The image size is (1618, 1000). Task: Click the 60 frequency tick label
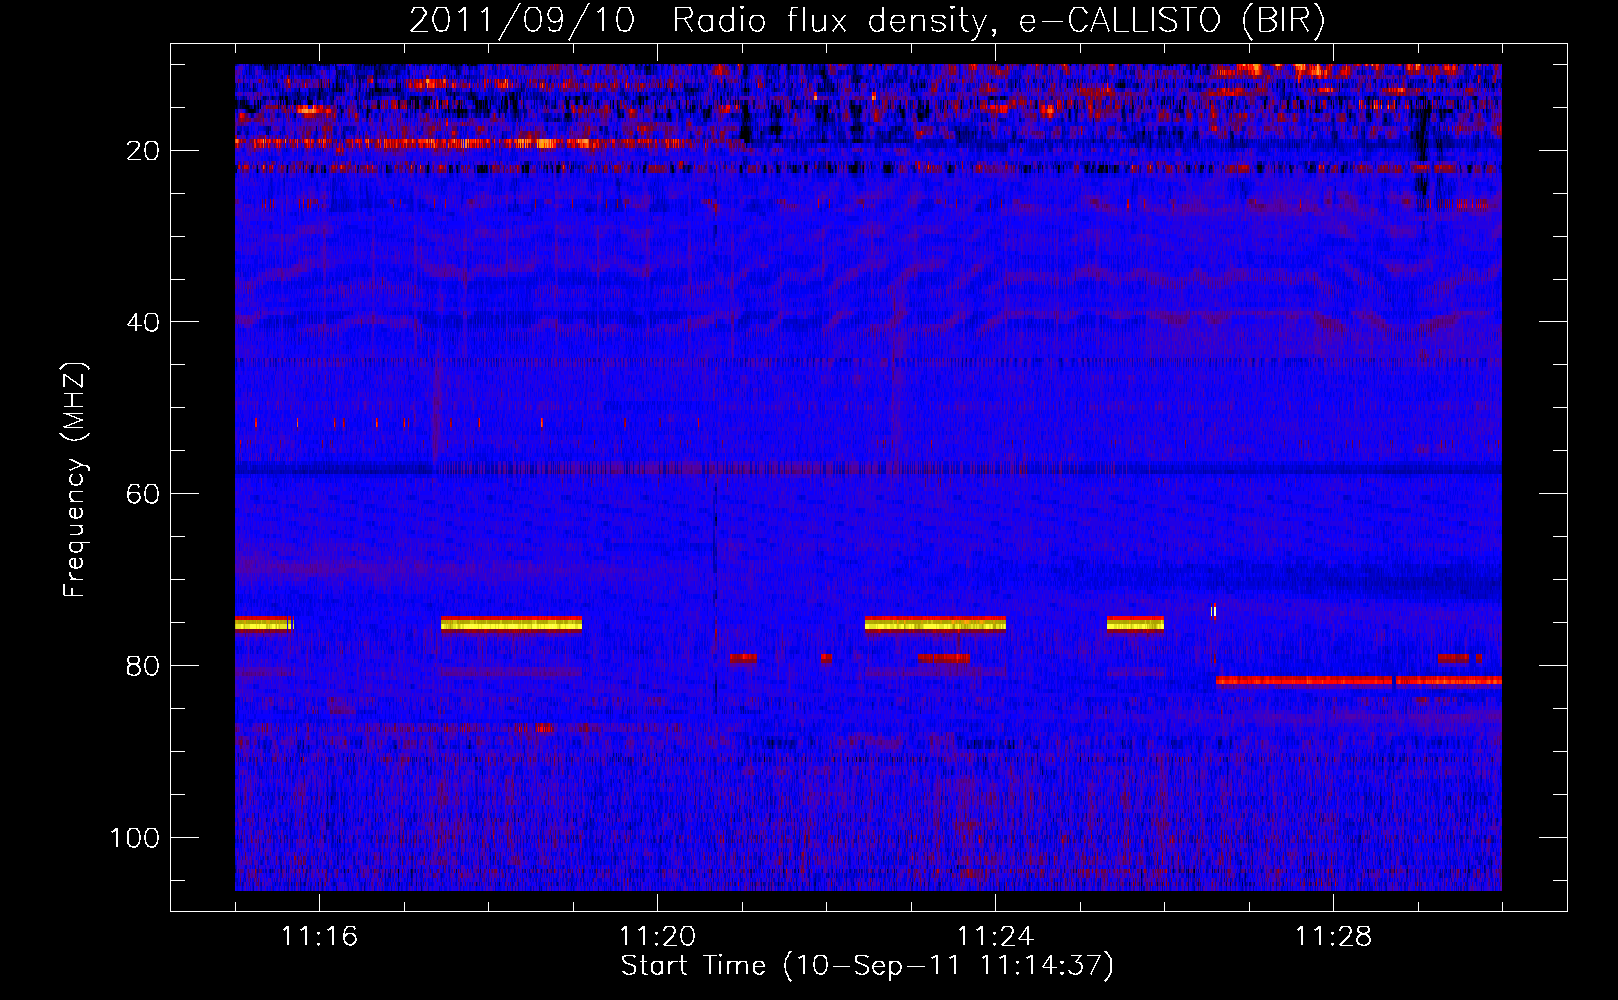(x=144, y=494)
